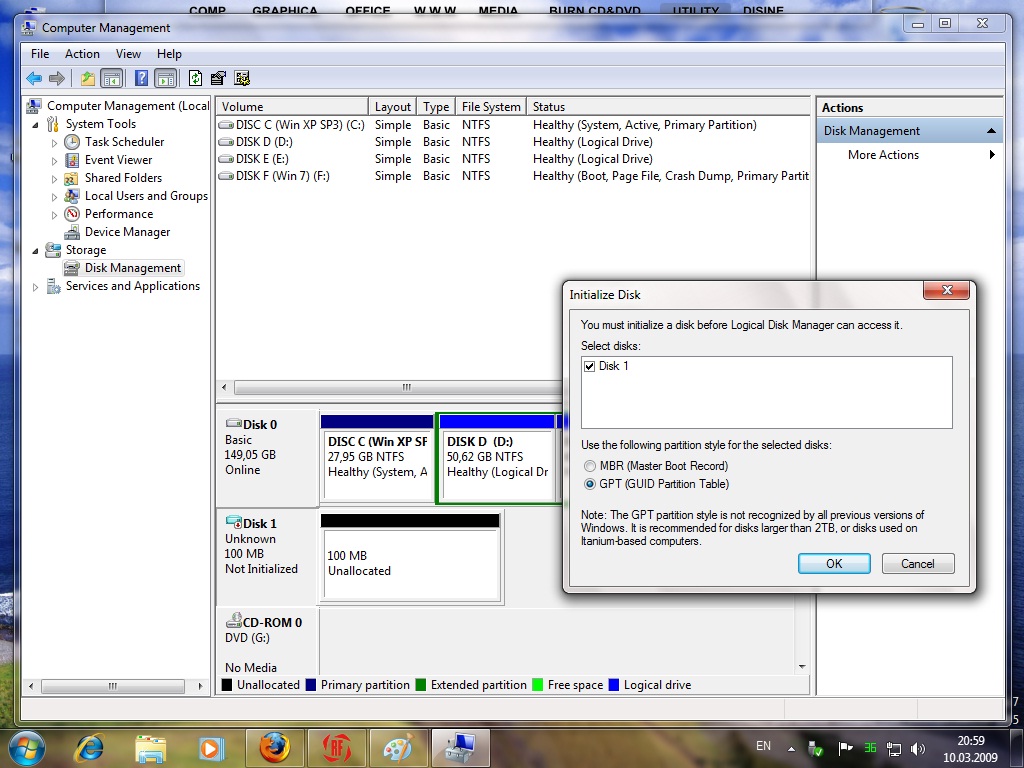Select Performance in tree

coord(119,214)
